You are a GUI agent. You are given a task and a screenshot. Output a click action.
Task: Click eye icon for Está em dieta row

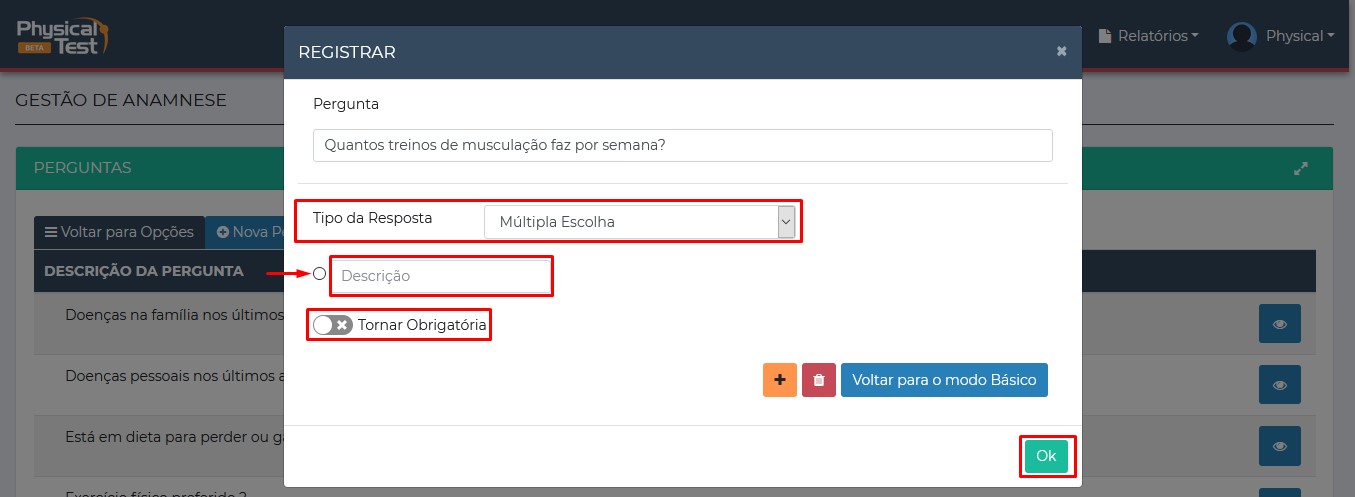coord(1279,446)
